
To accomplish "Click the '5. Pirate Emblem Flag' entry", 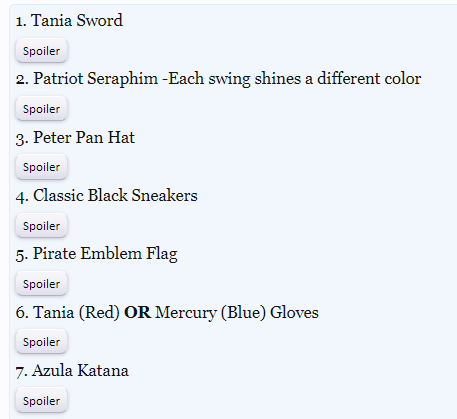I will point(97,254).
